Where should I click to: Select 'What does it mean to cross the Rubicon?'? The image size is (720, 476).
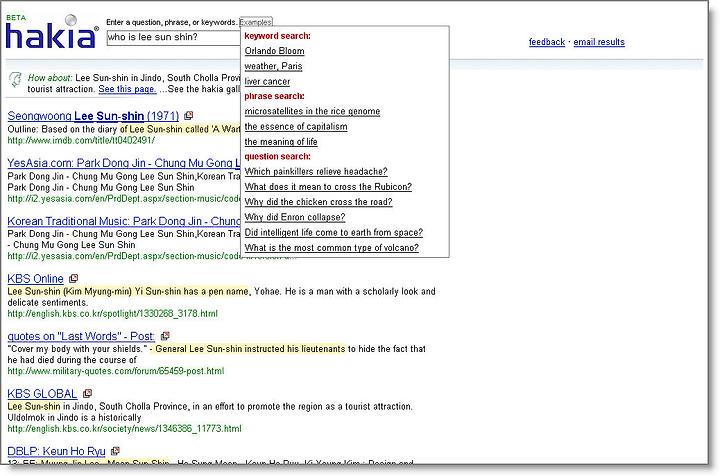[x=328, y=186]
